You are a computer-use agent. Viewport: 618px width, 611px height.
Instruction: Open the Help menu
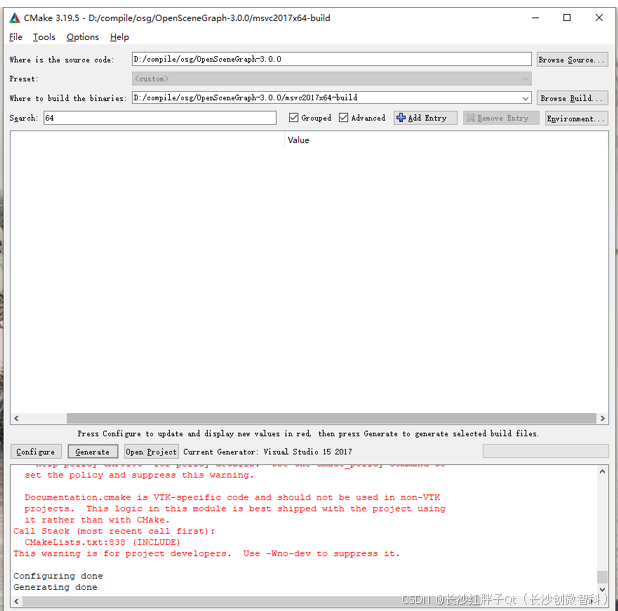point(119,37)
